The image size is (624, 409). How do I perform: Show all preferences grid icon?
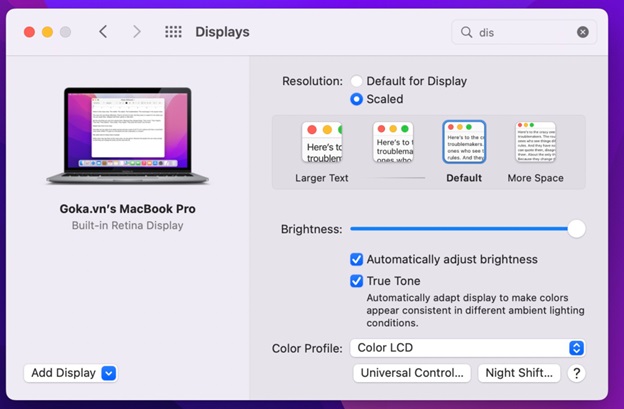[x=174, y=32]
